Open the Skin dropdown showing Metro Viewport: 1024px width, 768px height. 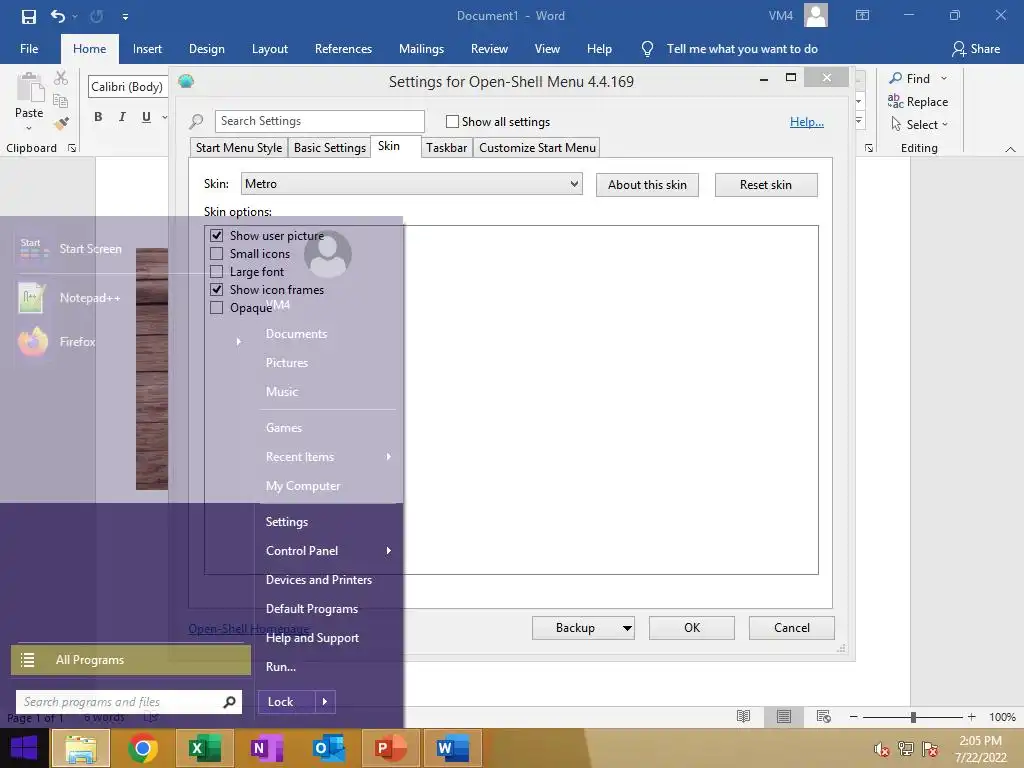[x=411, y=184]
